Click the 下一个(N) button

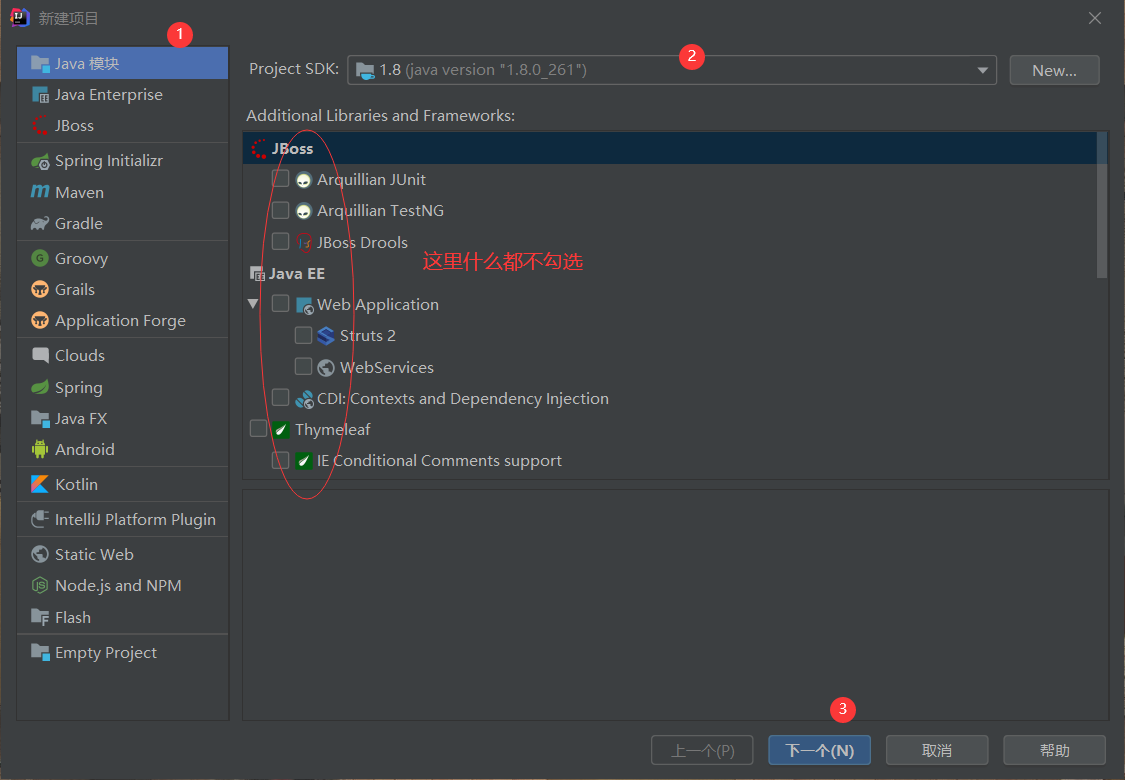[x=819, y=750]
